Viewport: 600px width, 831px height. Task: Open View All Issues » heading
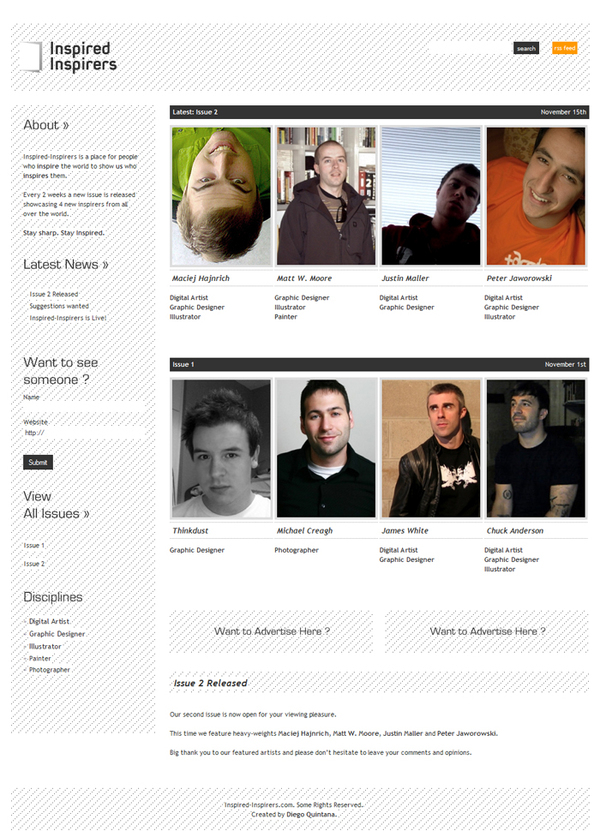56,505
